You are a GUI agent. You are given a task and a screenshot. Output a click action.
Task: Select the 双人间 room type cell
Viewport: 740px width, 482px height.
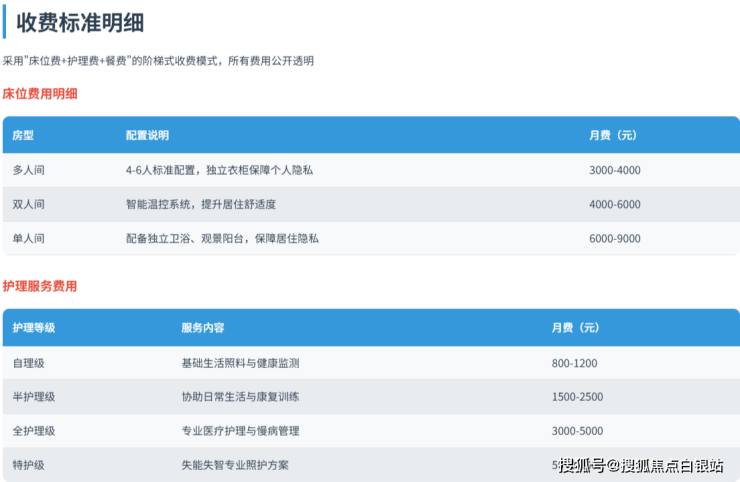tap(28, 204)
